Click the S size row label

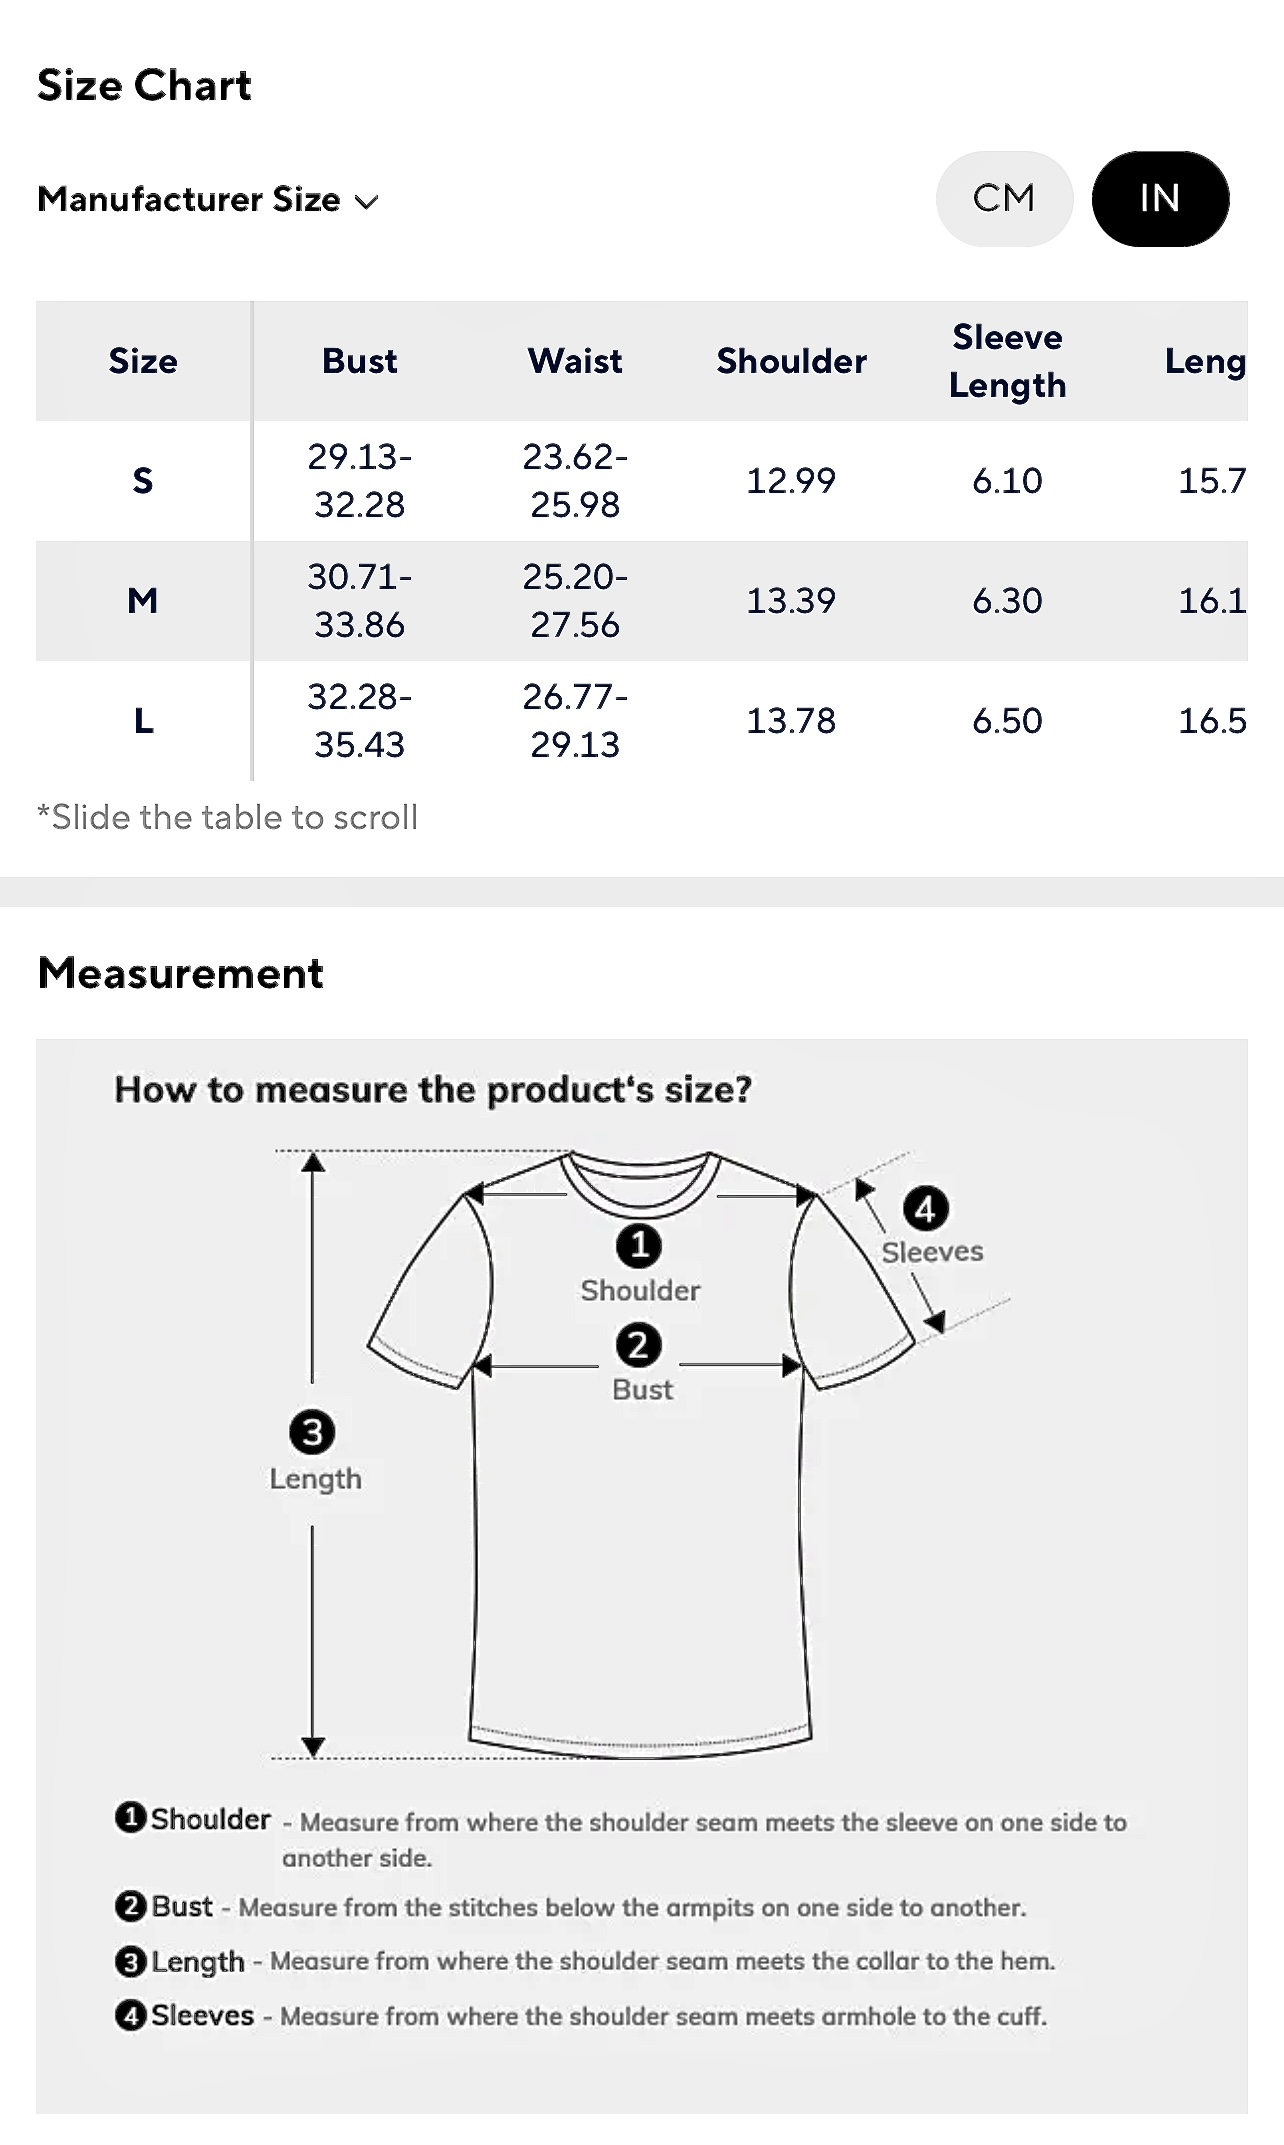143,481
